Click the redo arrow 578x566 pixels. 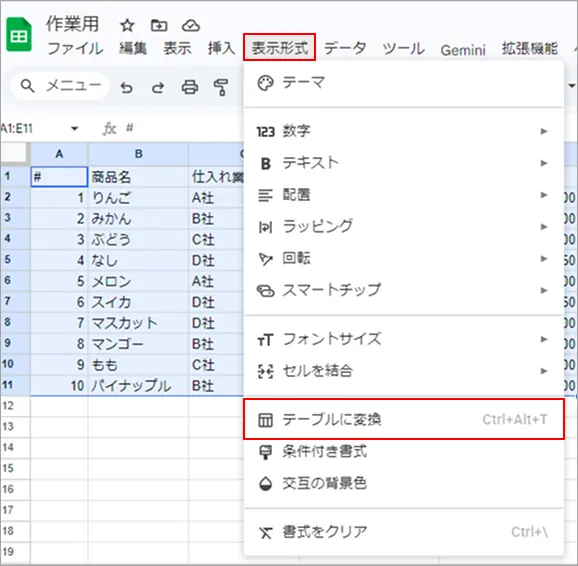point(158,87)
